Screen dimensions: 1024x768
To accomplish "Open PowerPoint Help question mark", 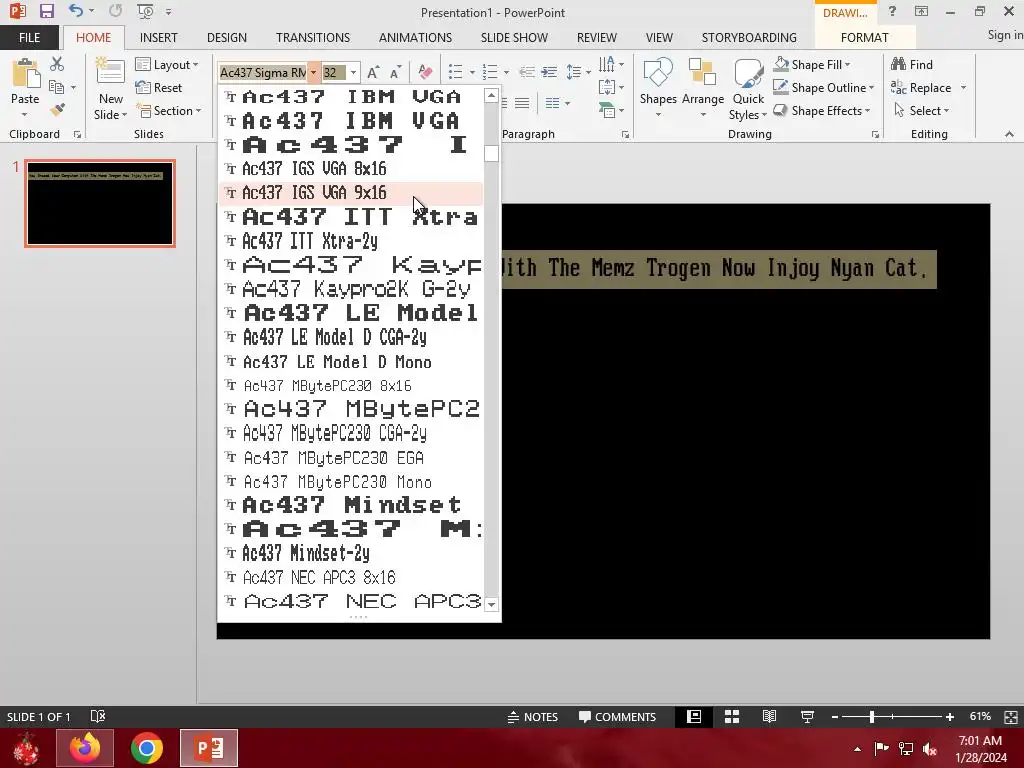I will coord(892,11).
